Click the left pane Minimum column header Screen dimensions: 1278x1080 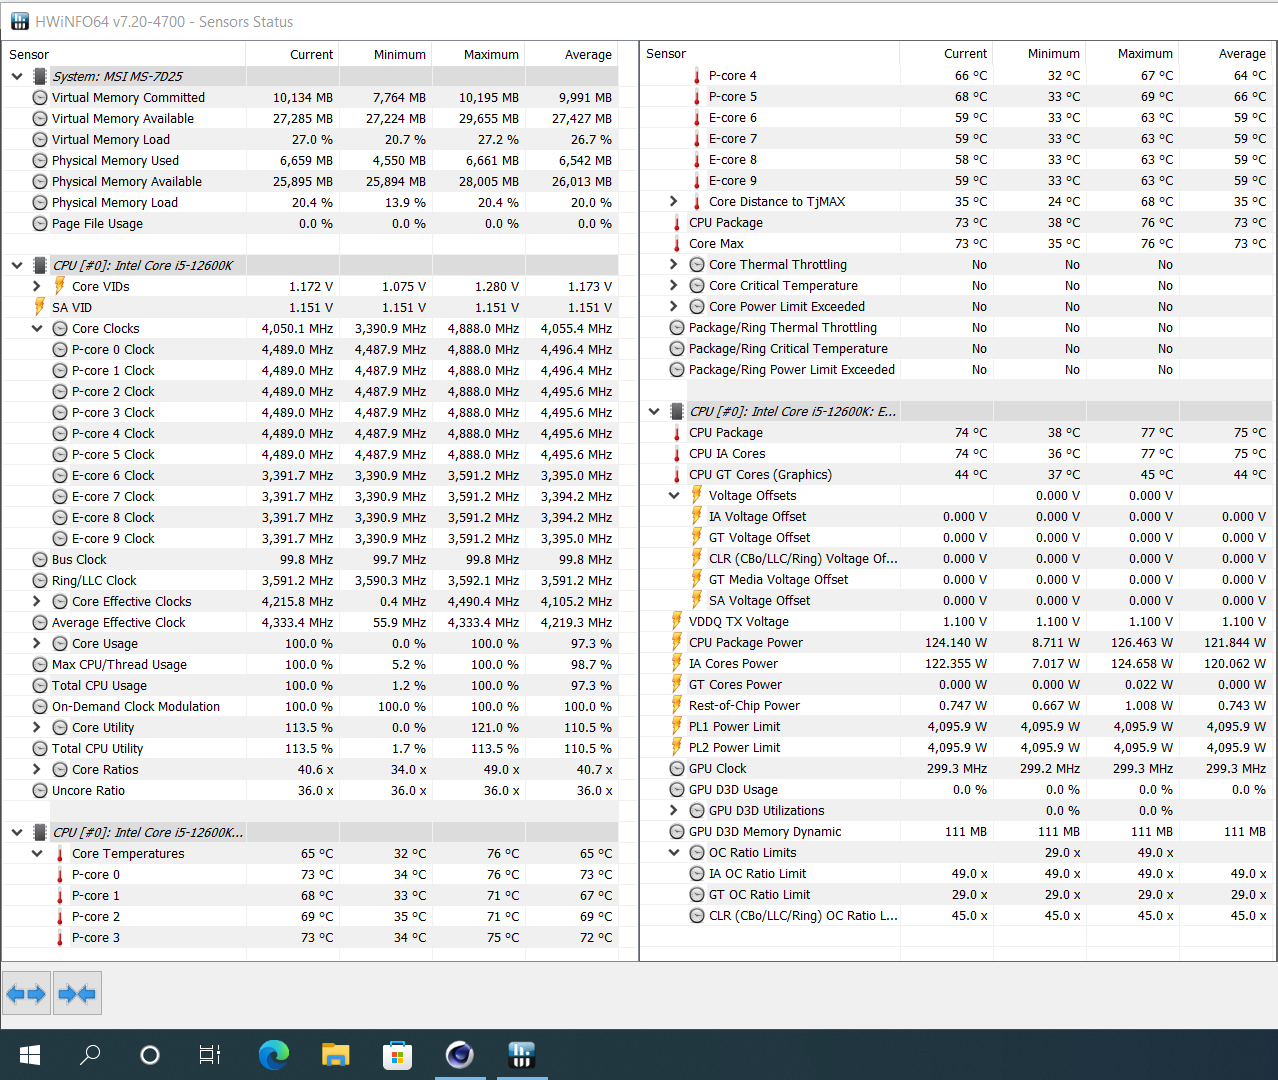point(386,54)
